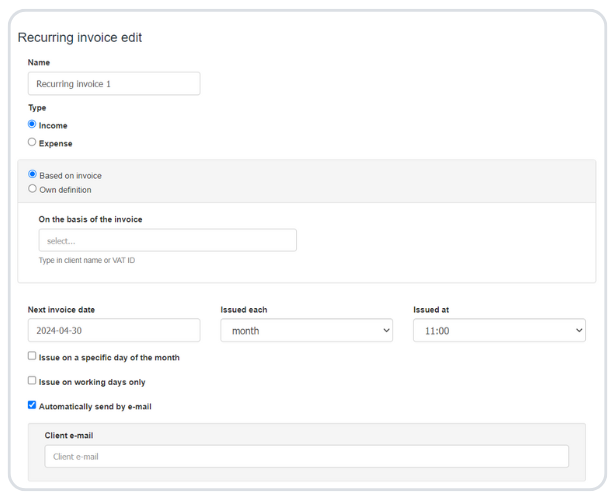Choose the Own definition option
The height and width of the screenshot is (500, 615).
pos(32,189)
